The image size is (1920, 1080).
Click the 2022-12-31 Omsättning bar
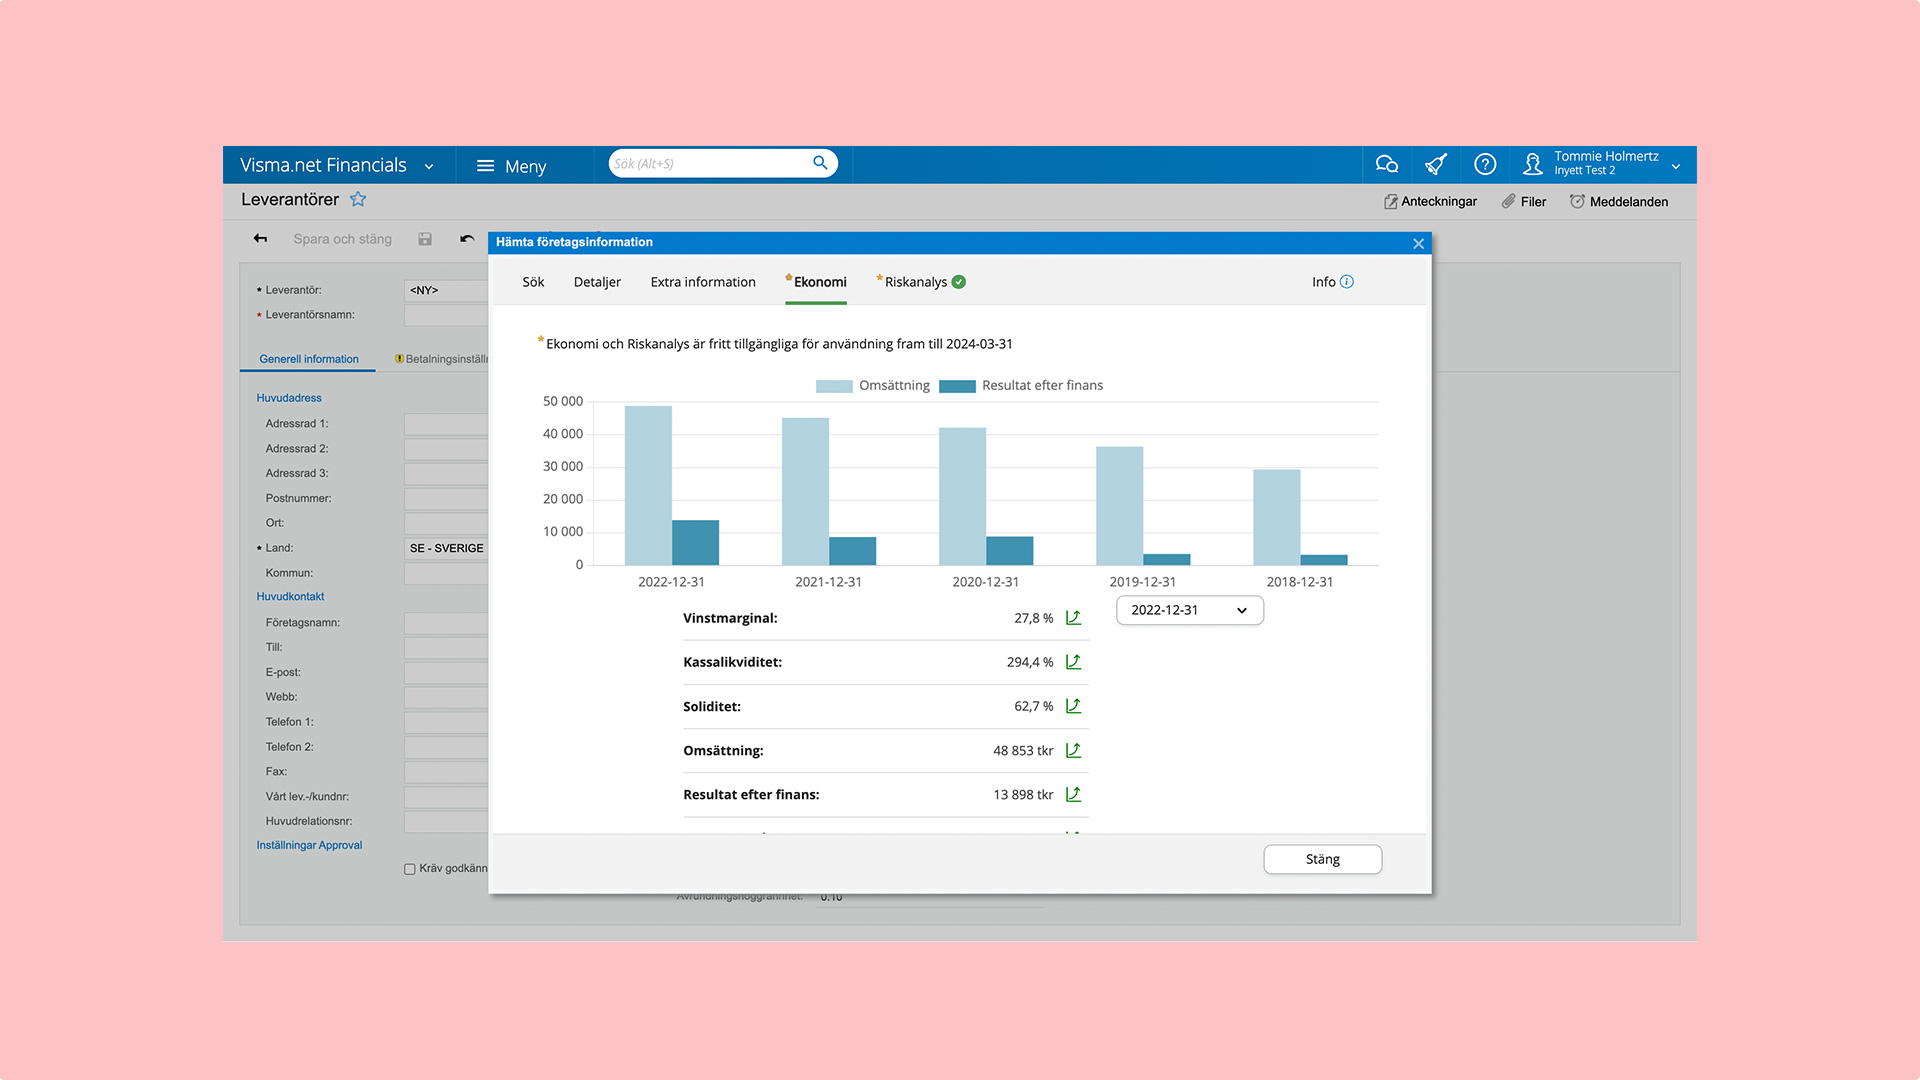click(648, 485)
